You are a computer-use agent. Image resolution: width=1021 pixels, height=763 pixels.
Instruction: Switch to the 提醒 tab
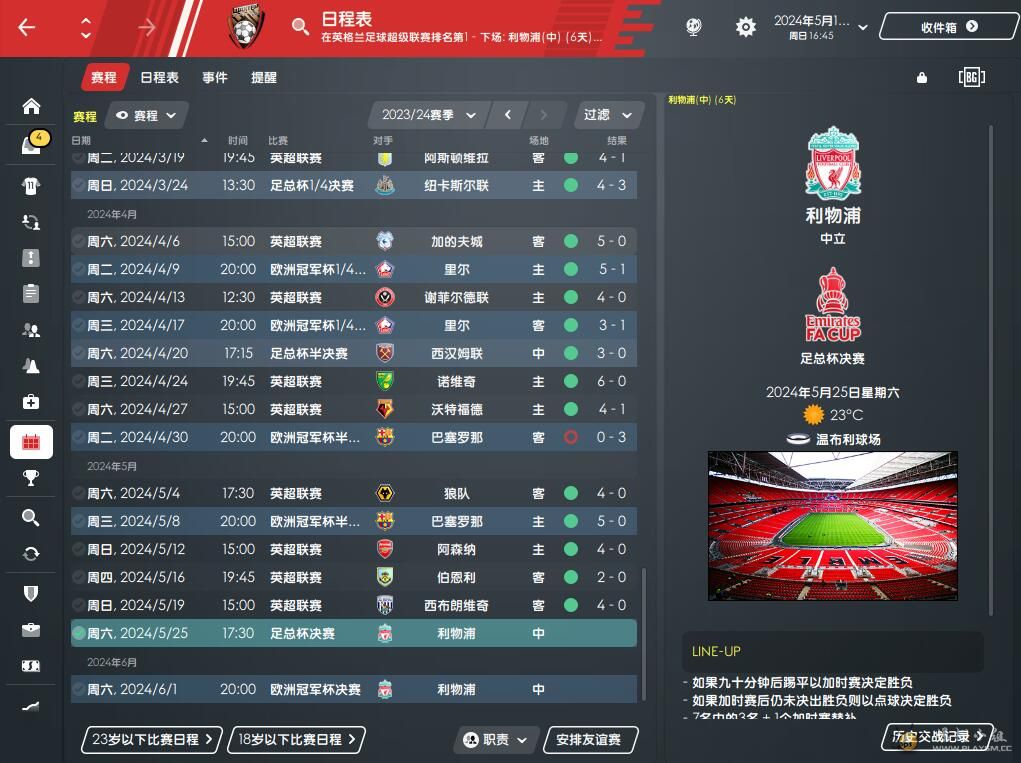(264, 77)
